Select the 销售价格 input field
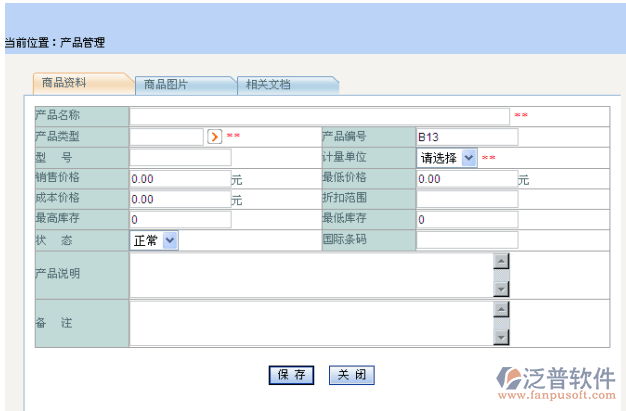This screenshot has width=626, height=411. coord(180,179)
